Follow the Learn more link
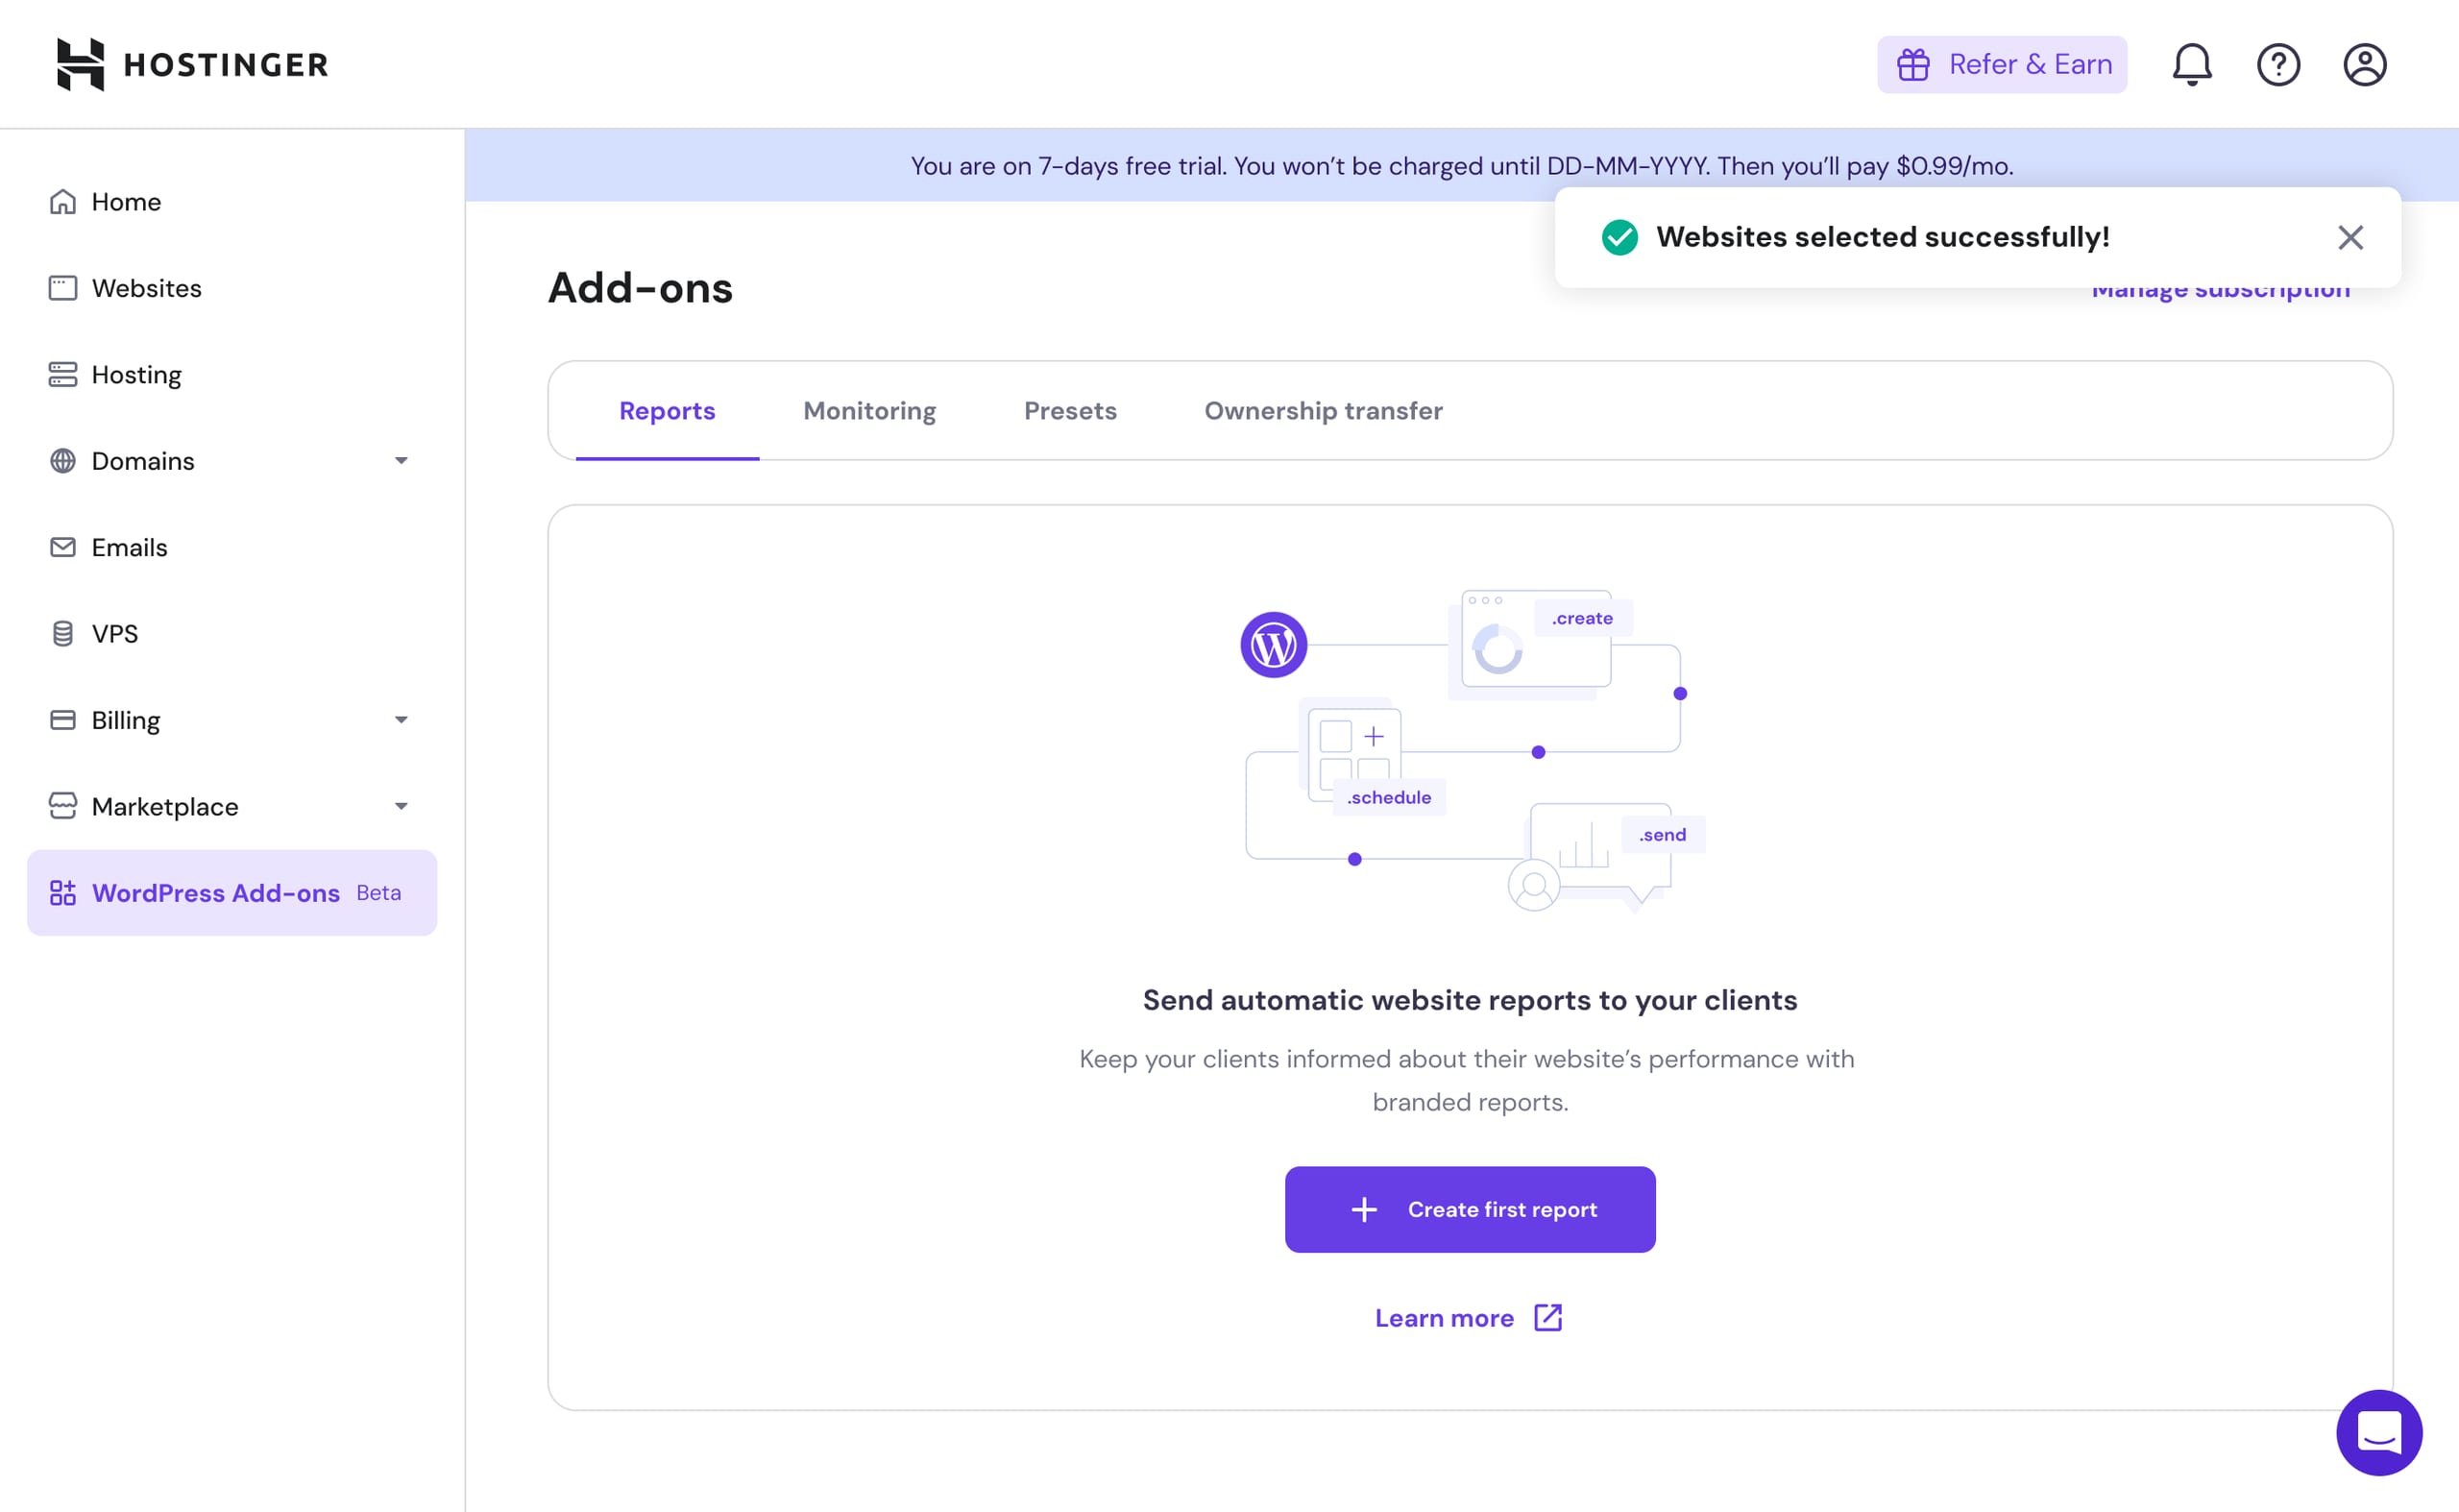This screenshot has width=2459, height=1512. coord(1444,1318)
